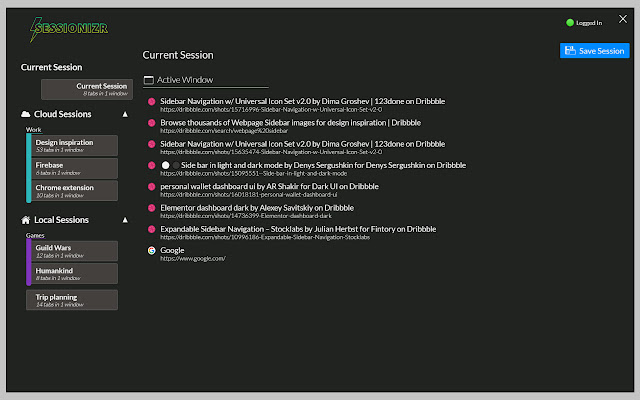Click the dribbble.com/search/webpage%20sidebar URL

click(x=224, y=131)
